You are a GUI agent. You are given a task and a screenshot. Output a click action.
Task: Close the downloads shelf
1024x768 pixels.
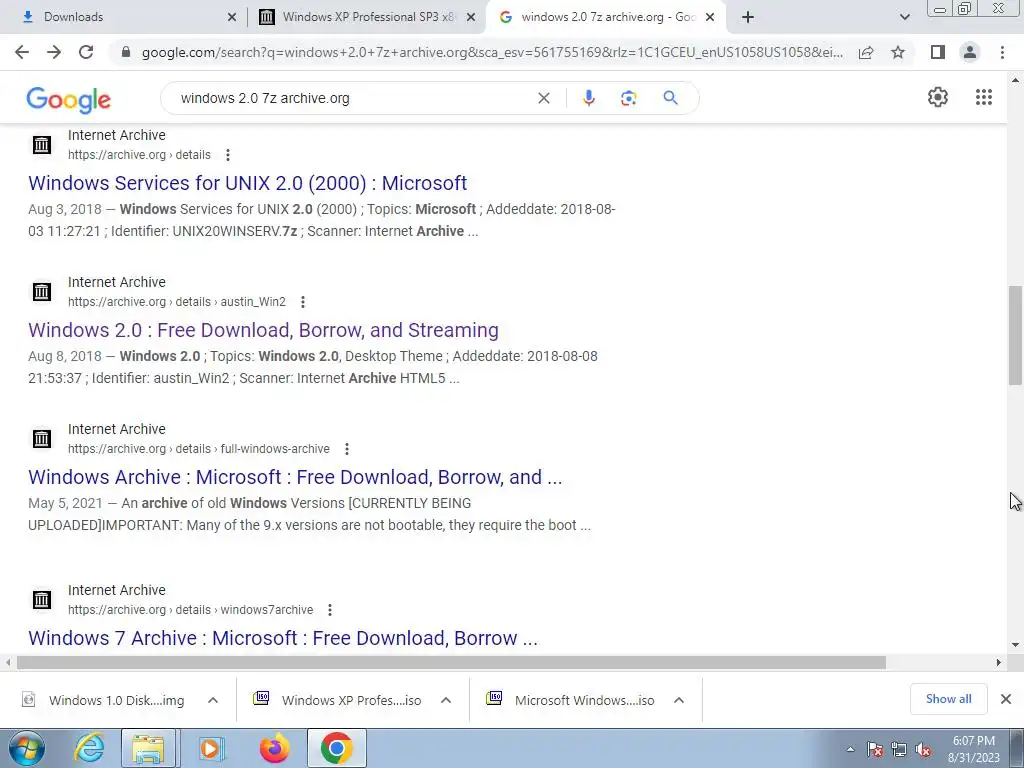click(x=1006, y=699)
